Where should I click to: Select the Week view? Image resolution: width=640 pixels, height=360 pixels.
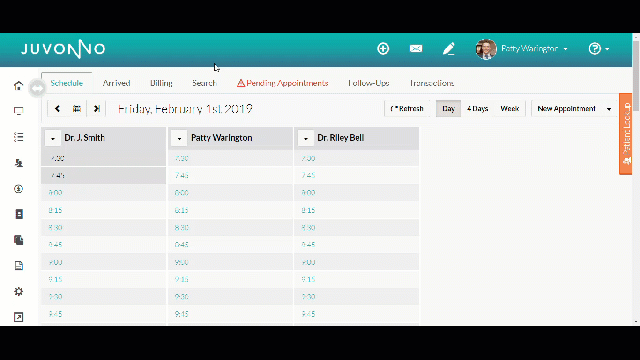[509, 109]
